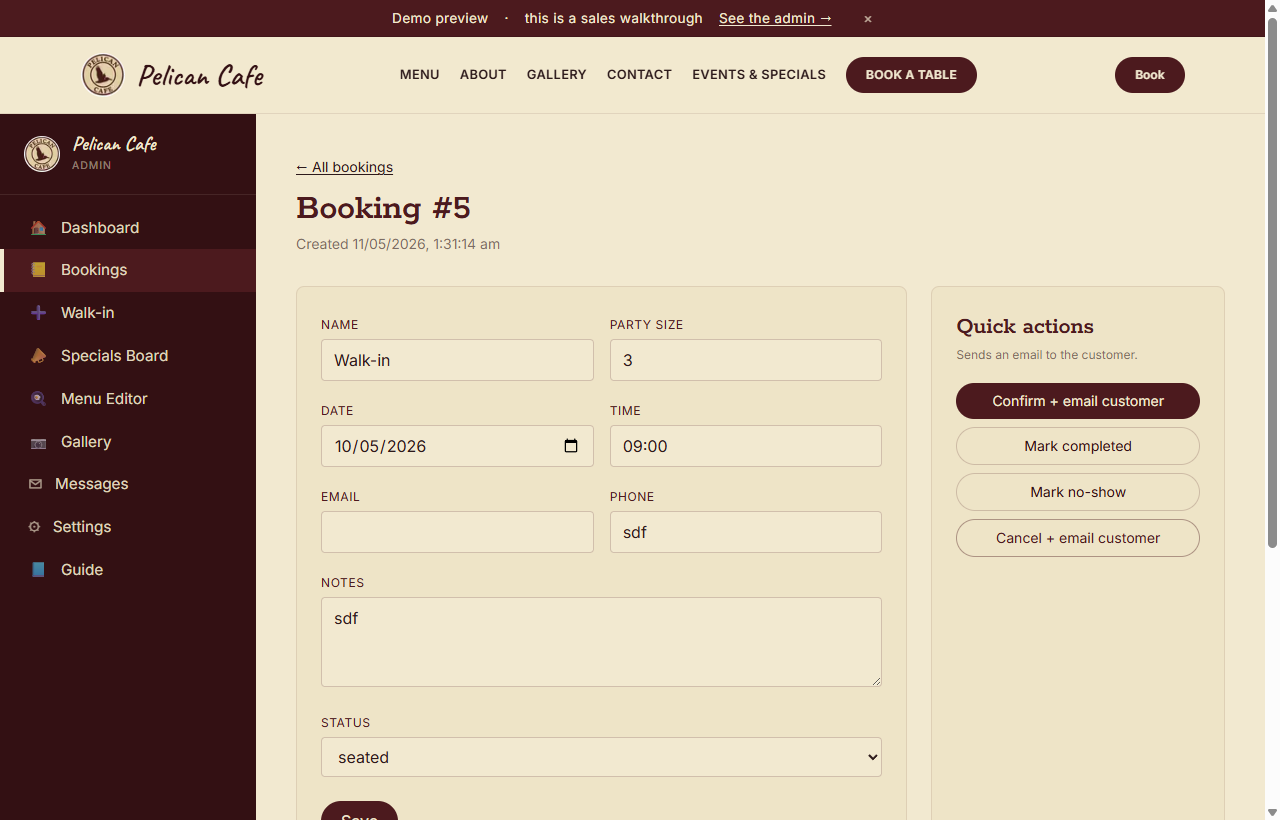Open Specials Board in the sidebar
The image size is (1280, 820).
click(128, 356)
